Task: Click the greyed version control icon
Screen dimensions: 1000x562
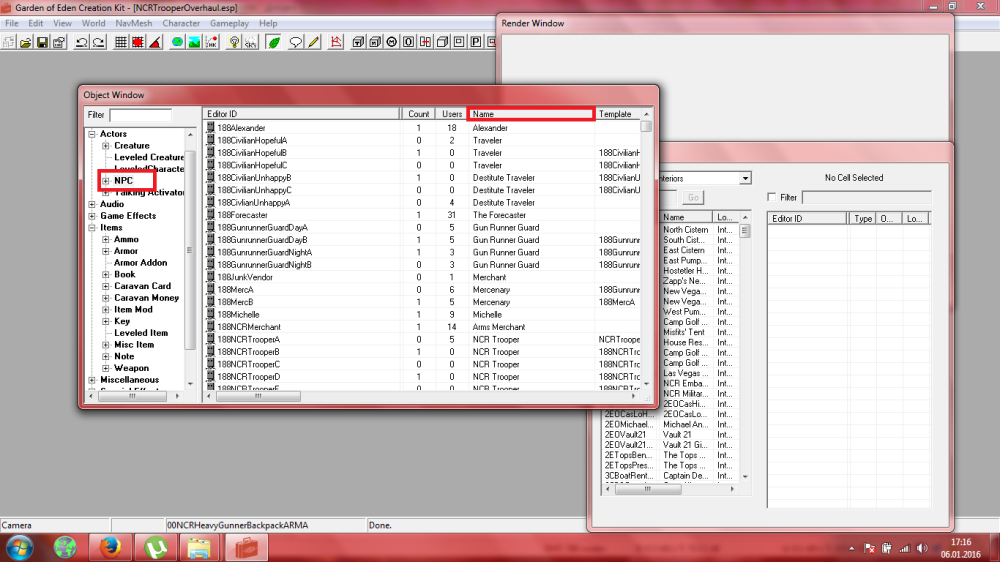Action: [9, 43]
